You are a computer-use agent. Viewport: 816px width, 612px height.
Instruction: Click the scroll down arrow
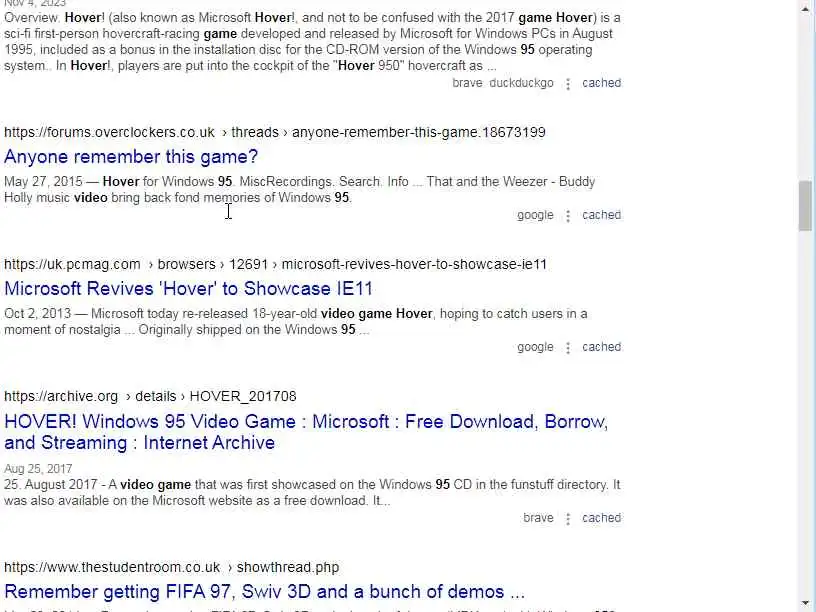click(x=807, y=604)
